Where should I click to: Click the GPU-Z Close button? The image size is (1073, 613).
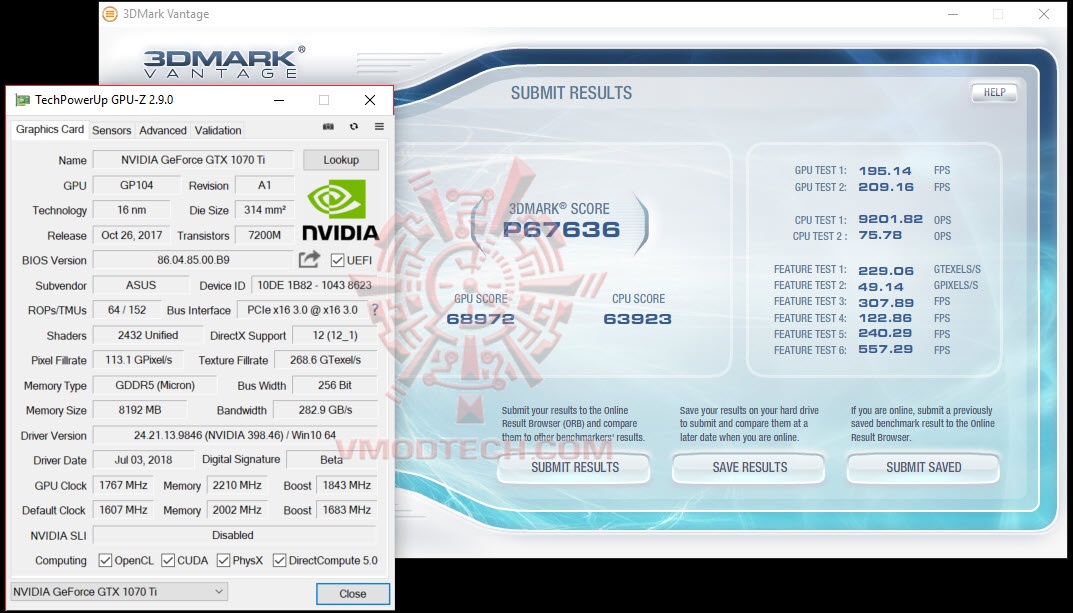[352, 594]
